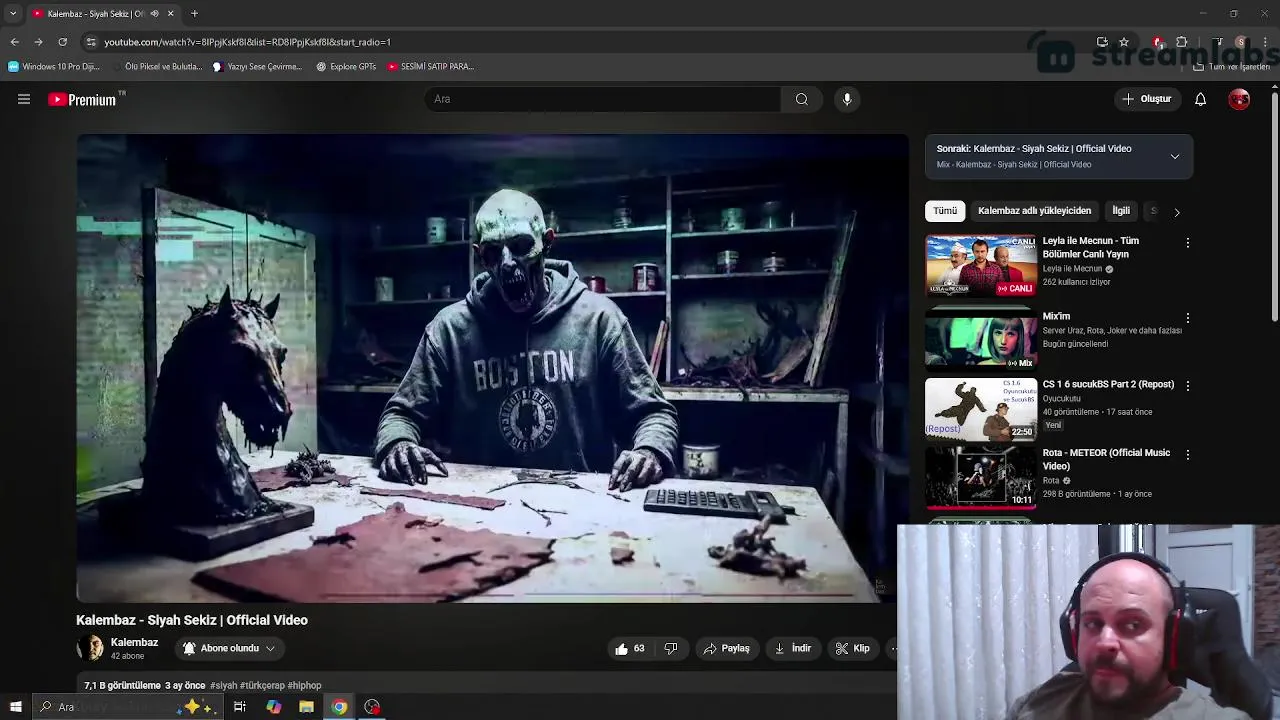Start voice search with microphone icon
The image size is (1280, 720).
pos(847,99)
